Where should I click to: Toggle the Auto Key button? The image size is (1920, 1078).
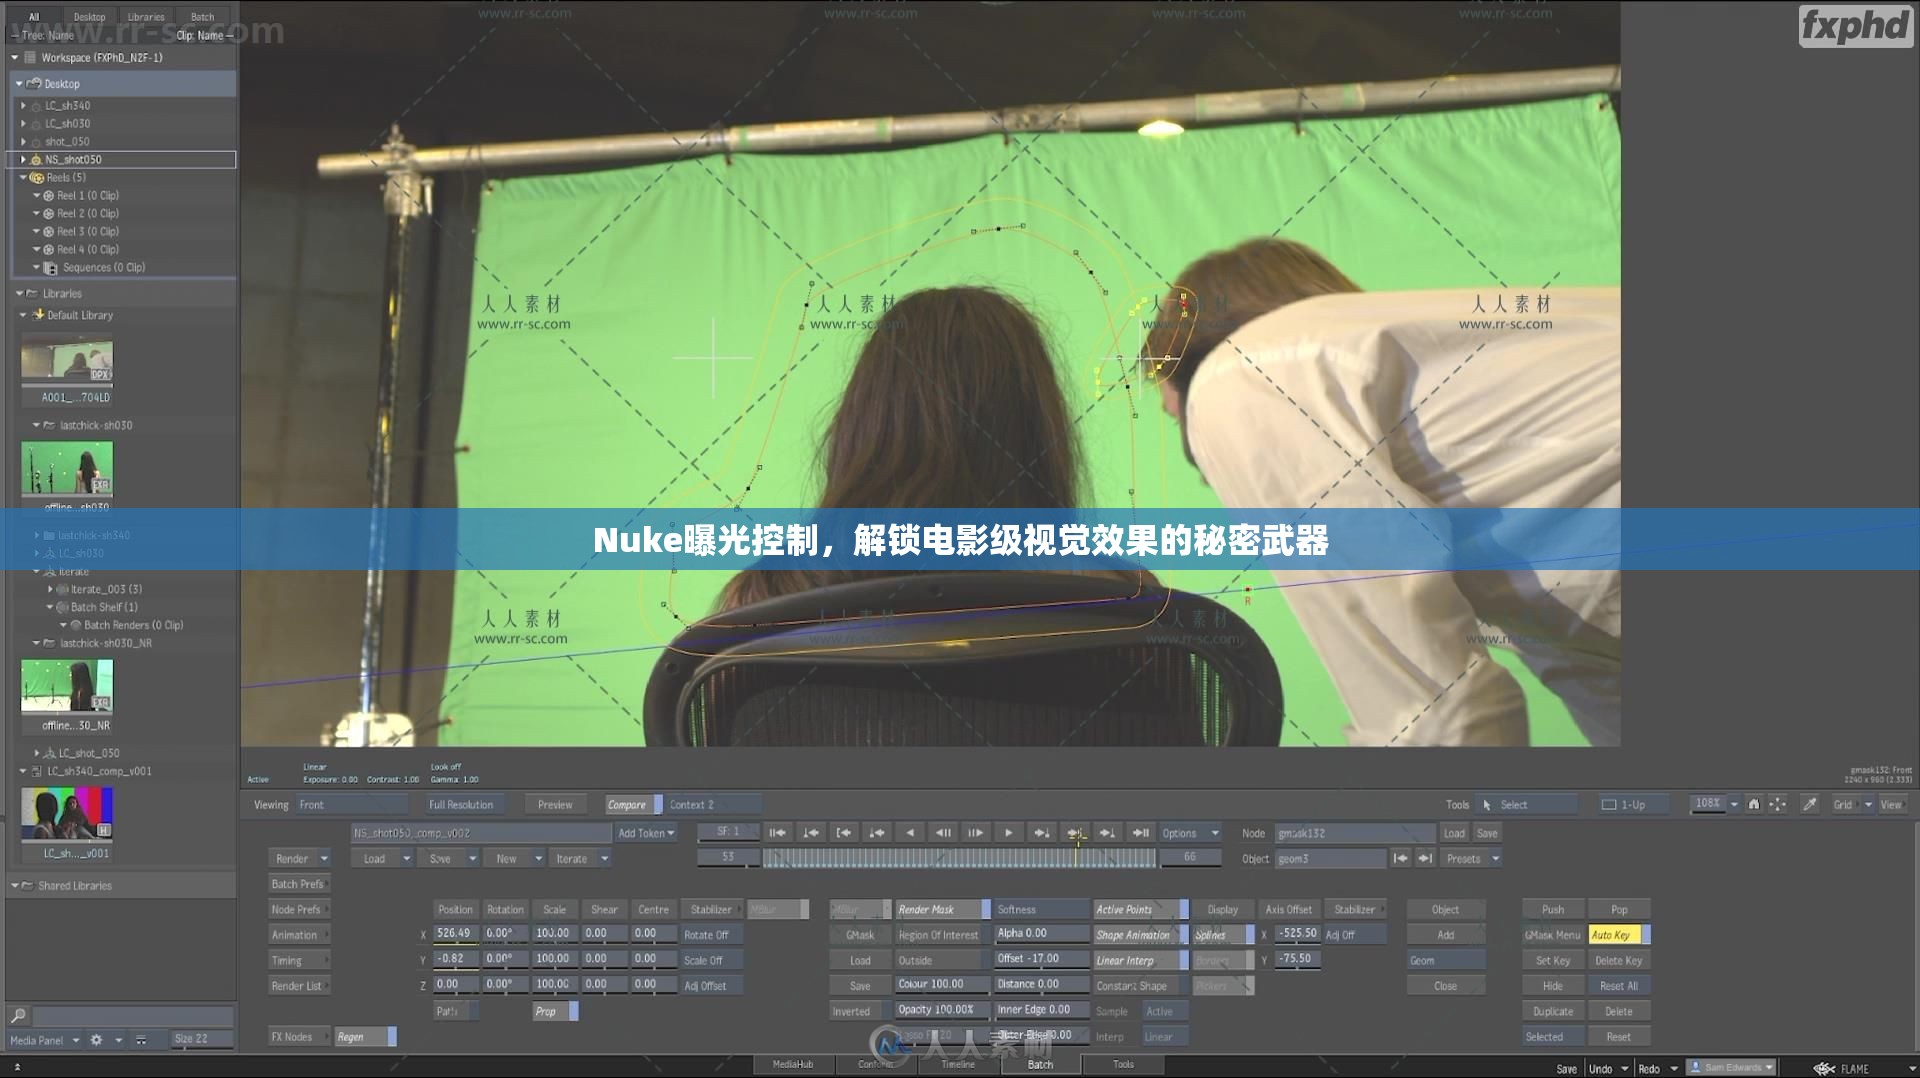(x=1619, y=935)
